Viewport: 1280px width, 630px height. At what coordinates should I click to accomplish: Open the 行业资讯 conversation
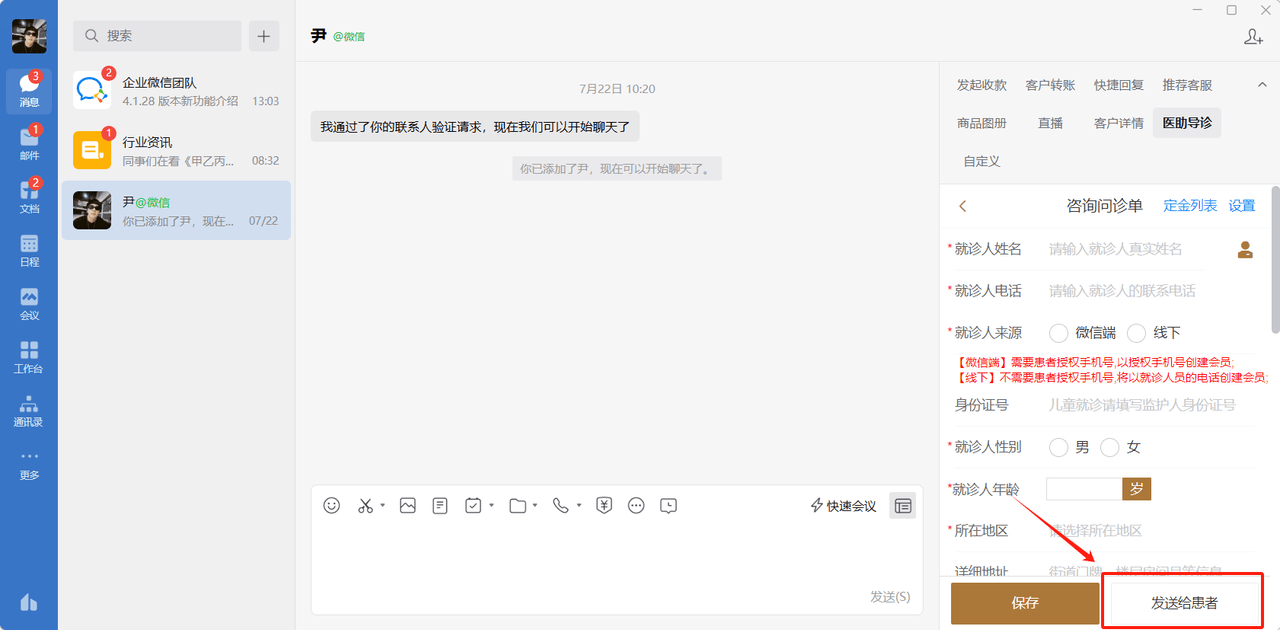point(176,151)
